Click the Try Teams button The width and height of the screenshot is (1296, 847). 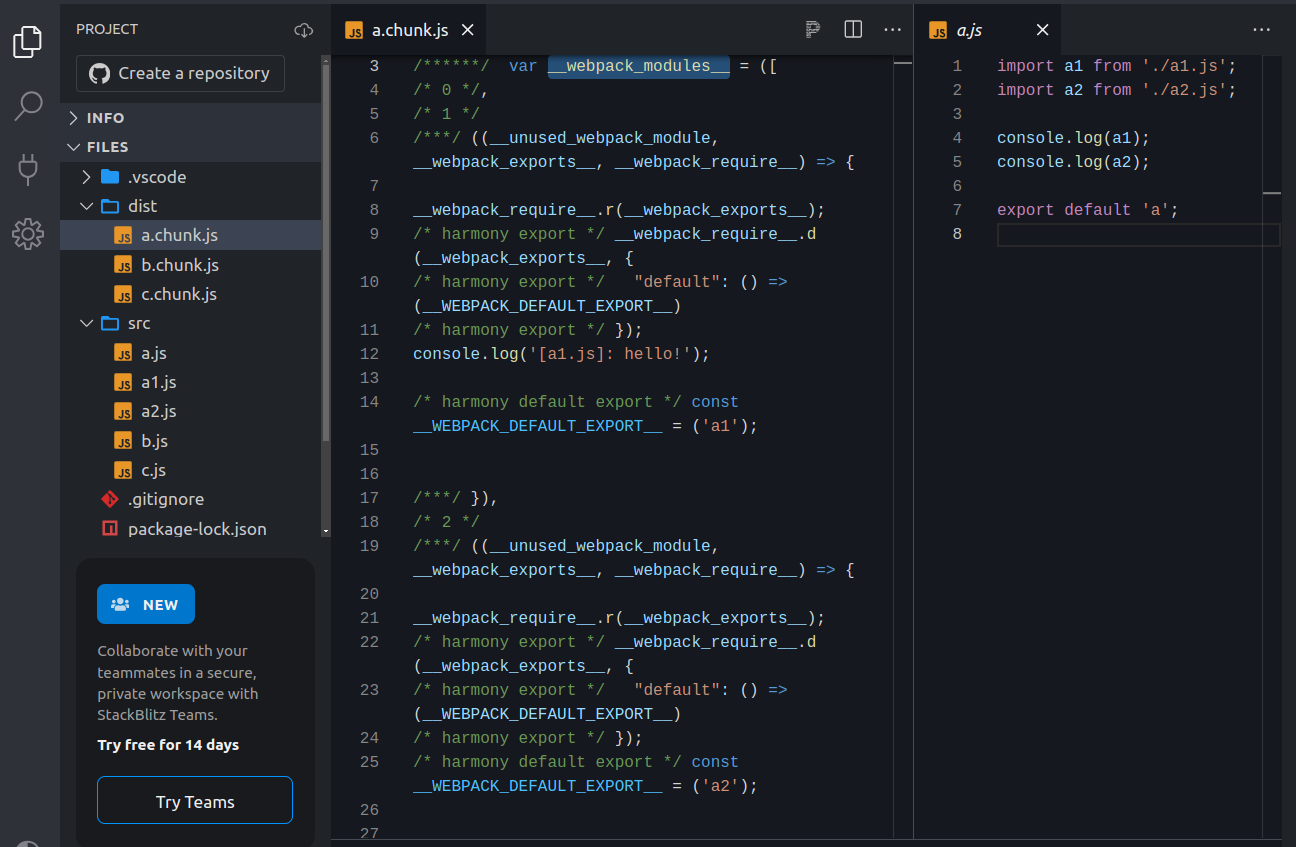click(x=195, y=802)
